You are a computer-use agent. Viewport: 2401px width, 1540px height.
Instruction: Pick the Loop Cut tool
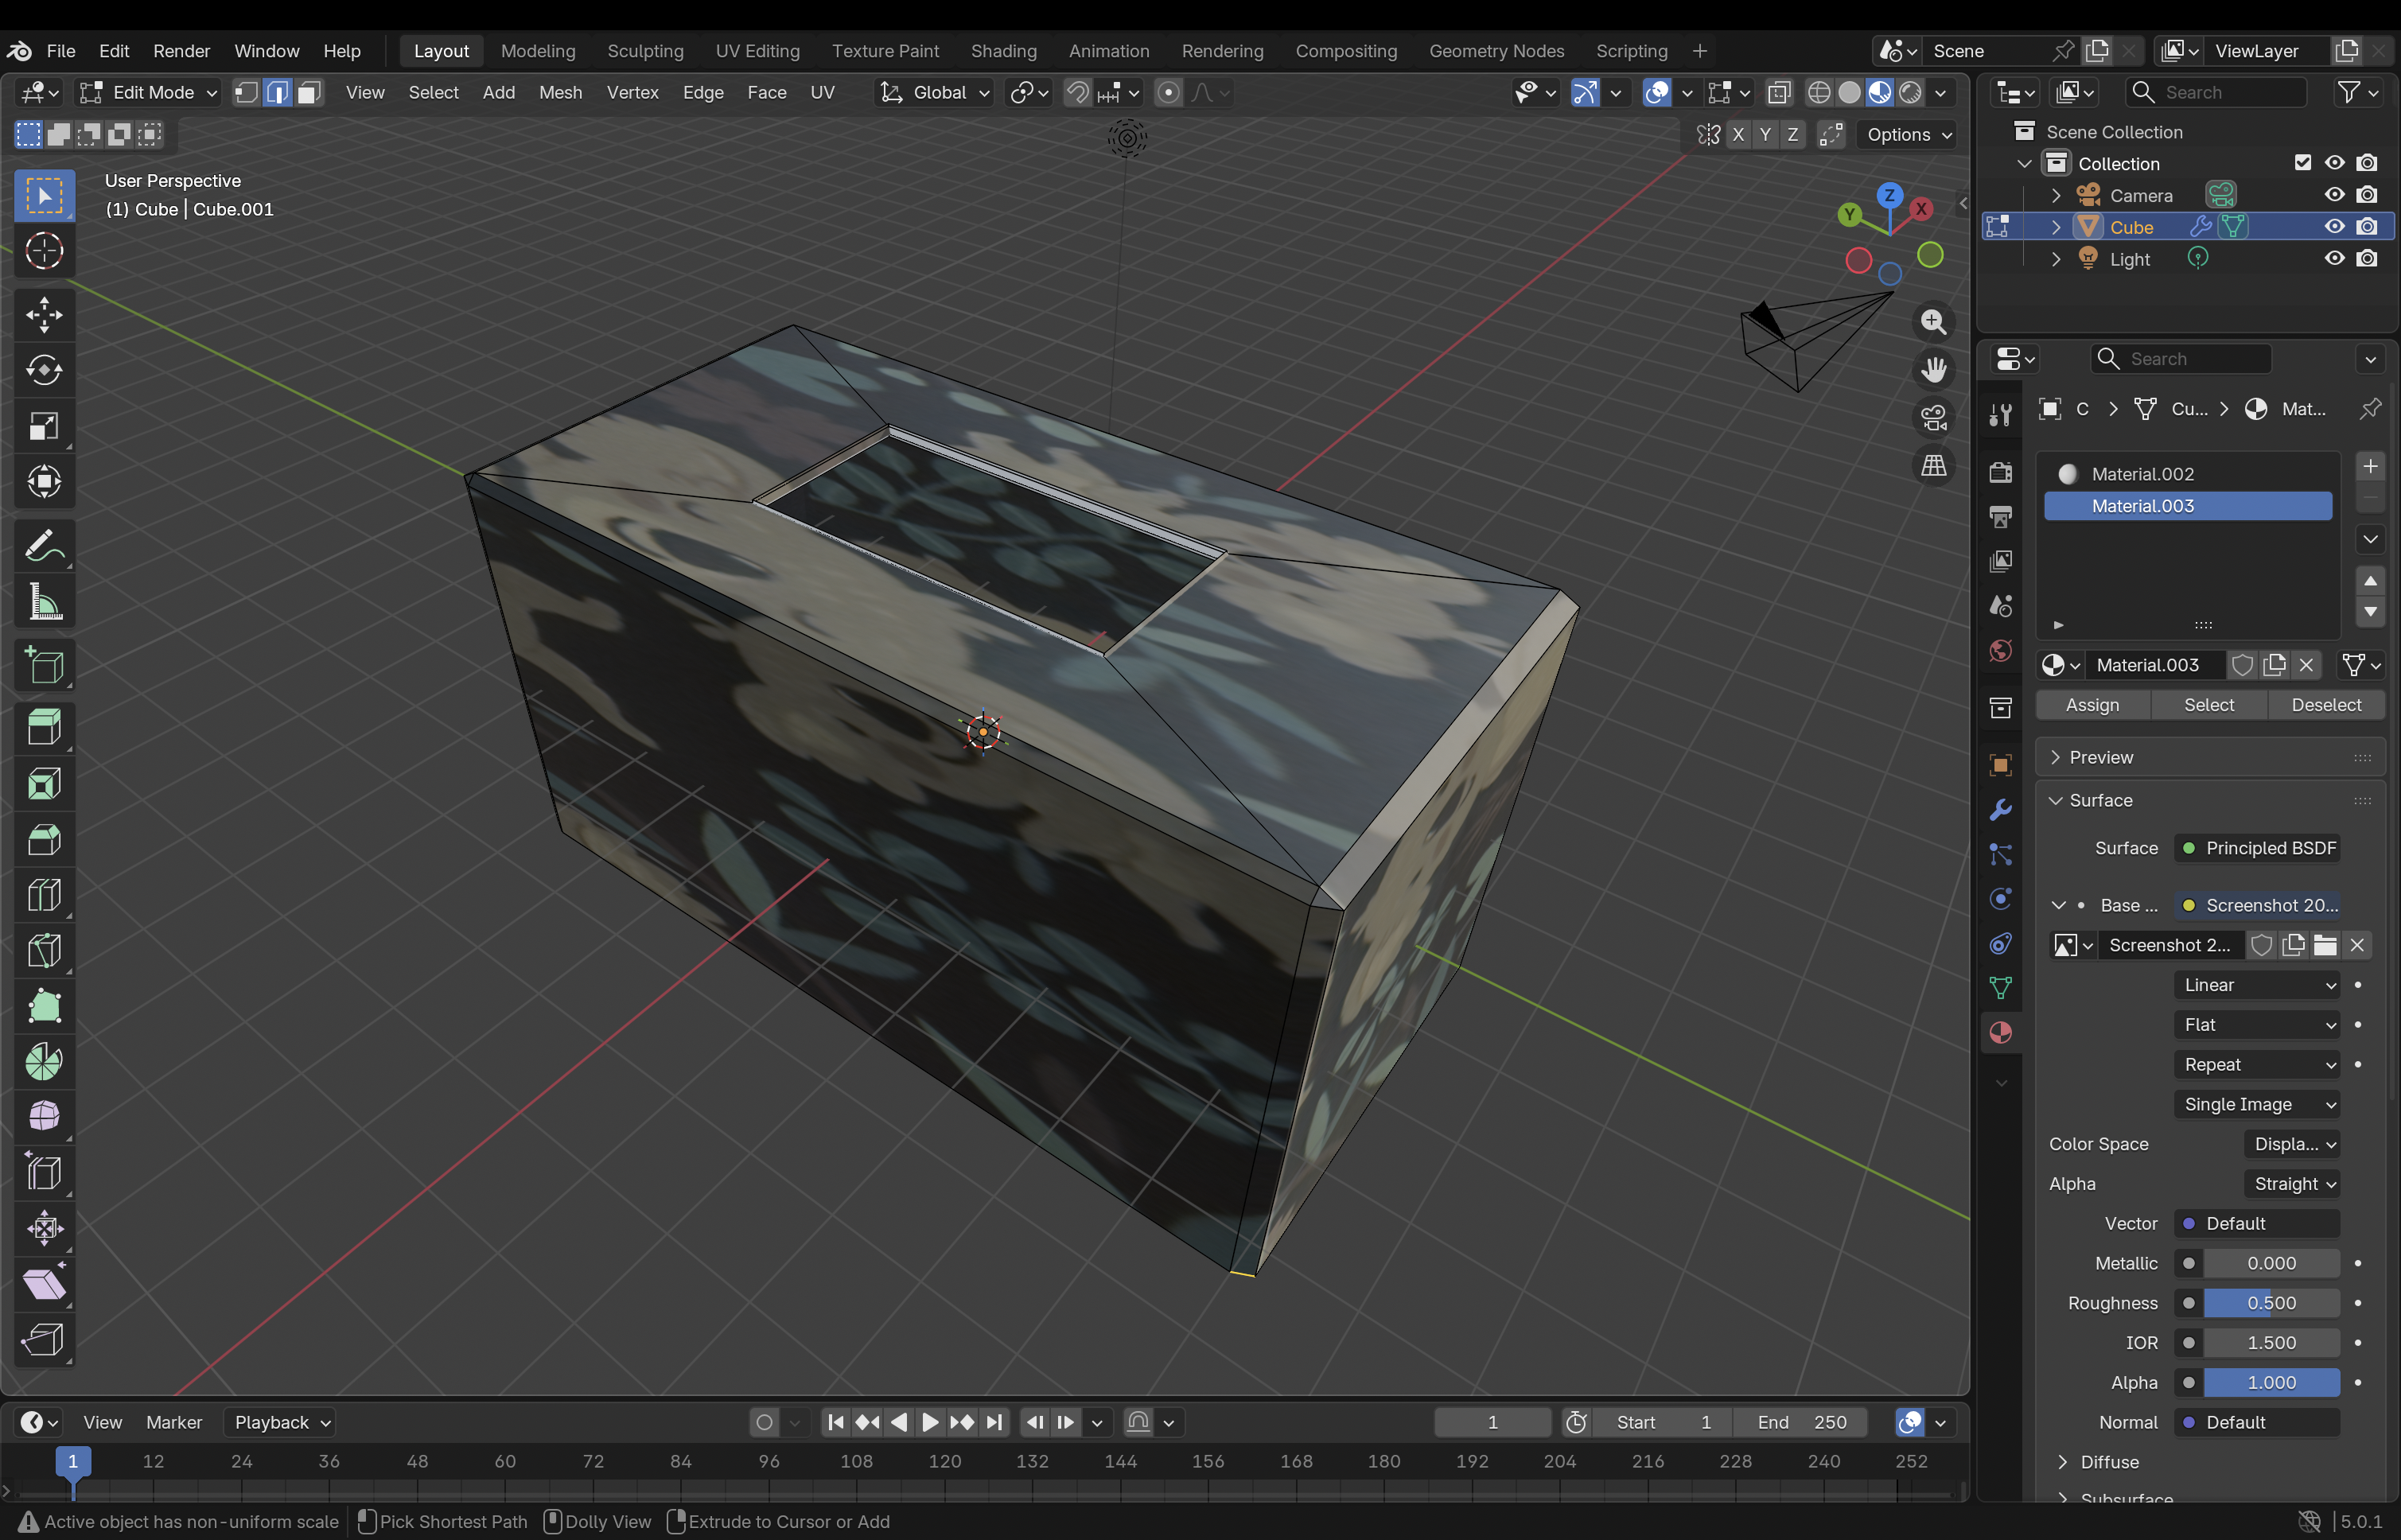pyautogui.click(x=44, y=894)
